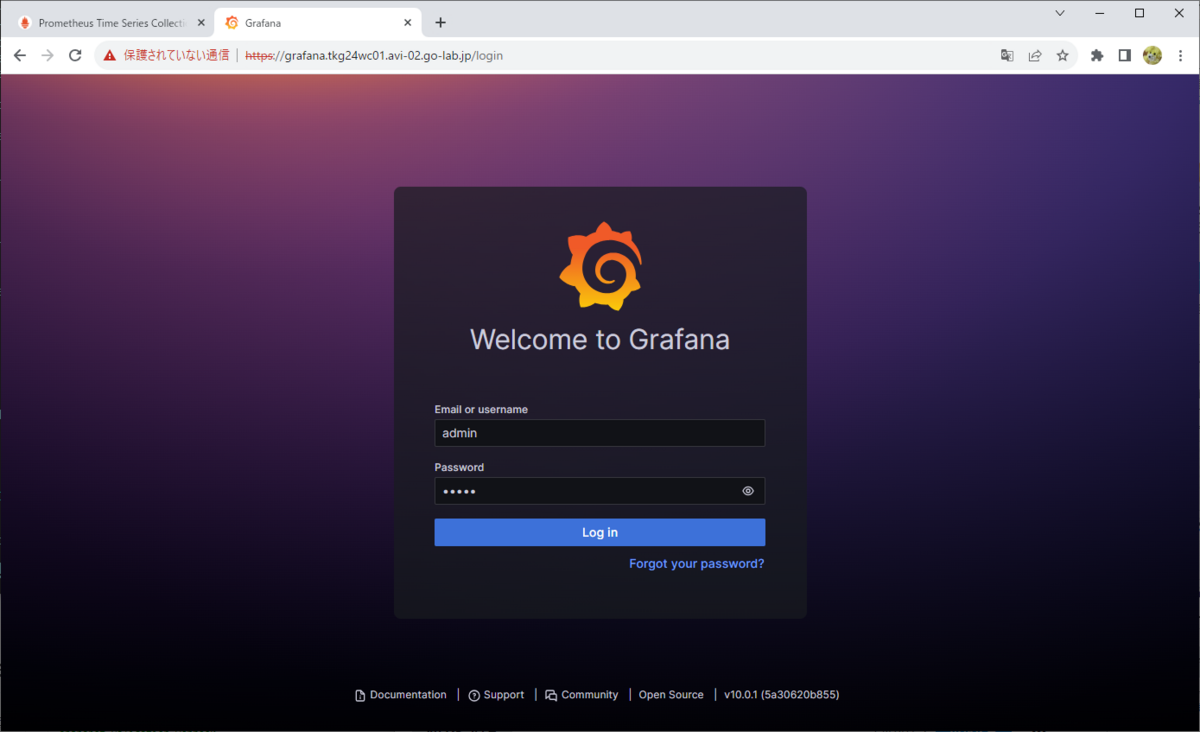Open the Open Source footer link
The height and width of the screenshot is (732, 1200).
[x=671, y=695]
